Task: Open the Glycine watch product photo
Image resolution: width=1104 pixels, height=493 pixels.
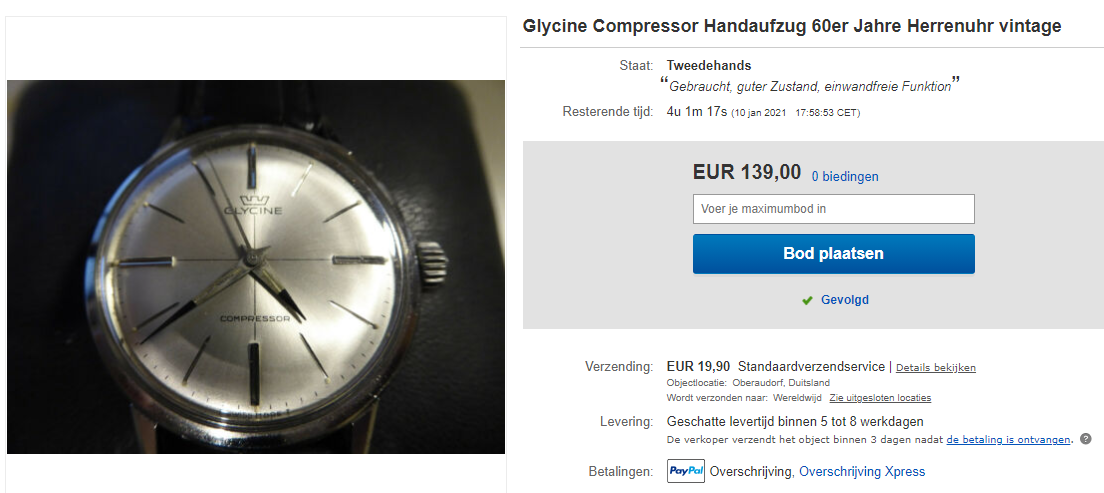Action: [x=256, y=267]
